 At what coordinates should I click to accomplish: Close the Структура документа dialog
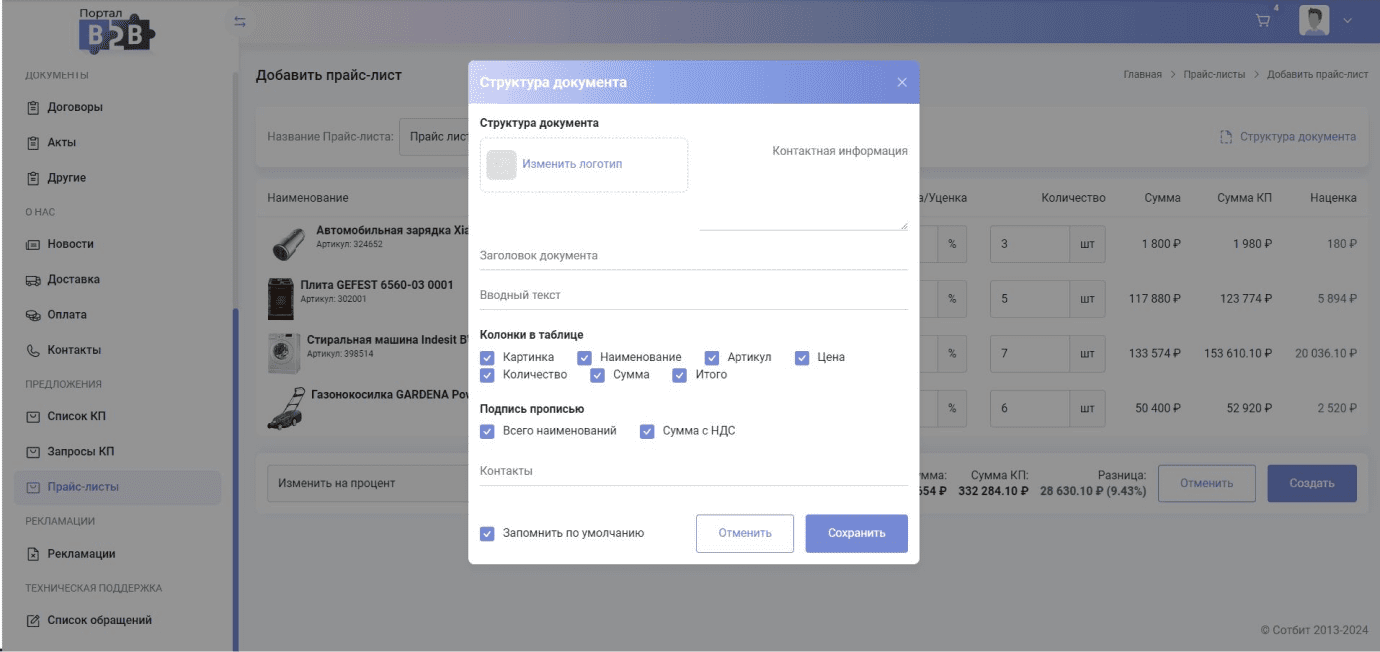[902, 82]
